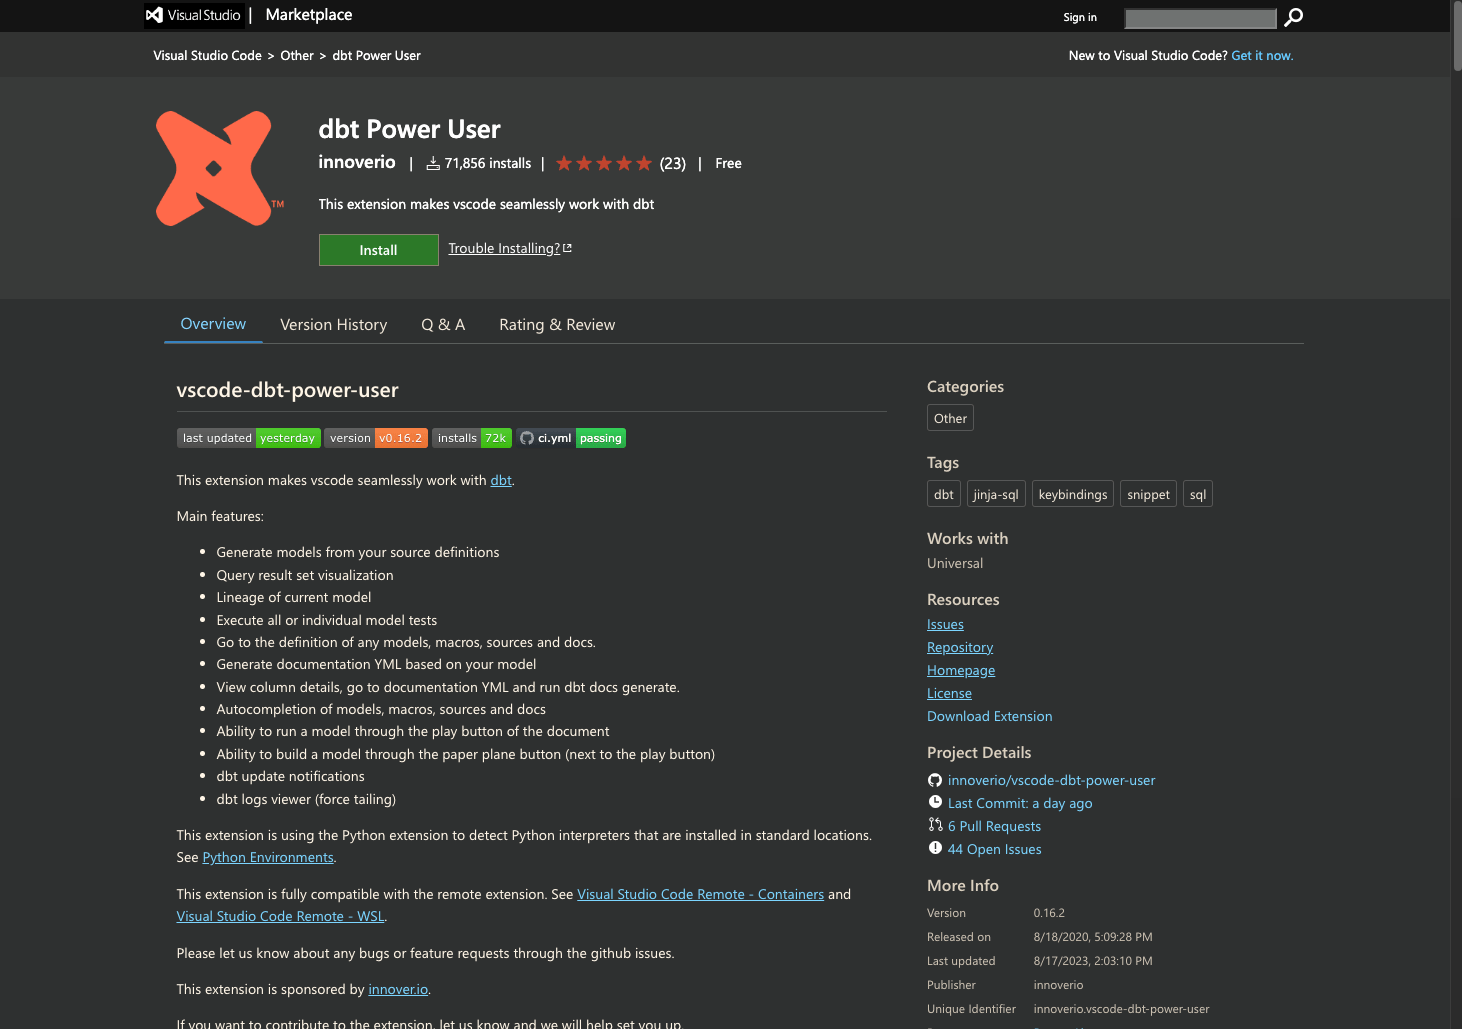1462x1029 pixels.
Task: Open the Rating & Review tab
Action: [x=557, y=325]
